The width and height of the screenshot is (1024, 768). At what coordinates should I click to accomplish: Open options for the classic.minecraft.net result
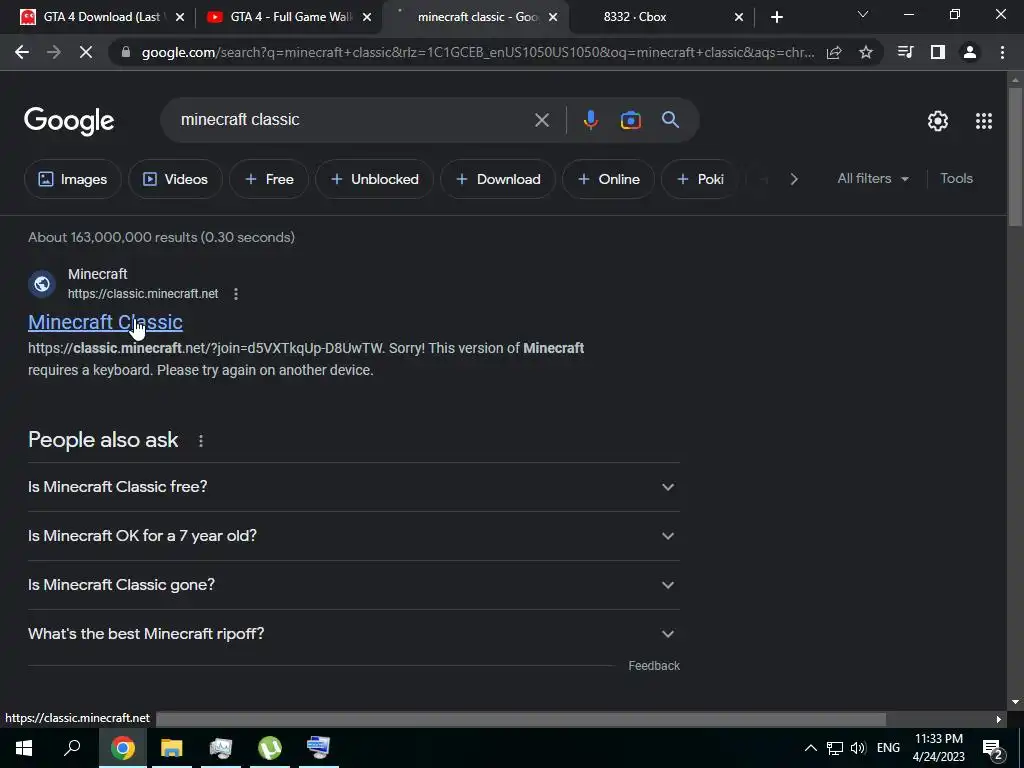point(236,294)
